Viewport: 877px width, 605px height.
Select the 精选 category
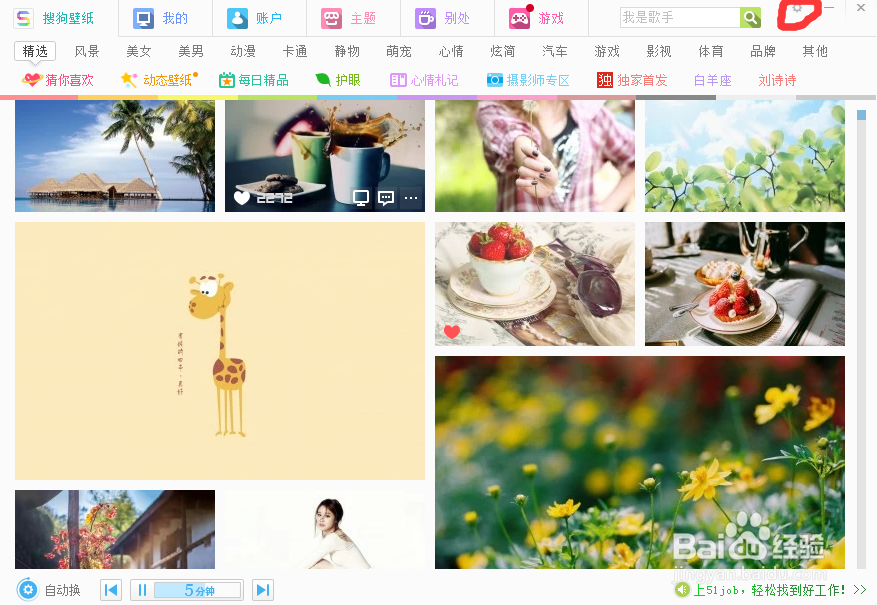(35, 51)
